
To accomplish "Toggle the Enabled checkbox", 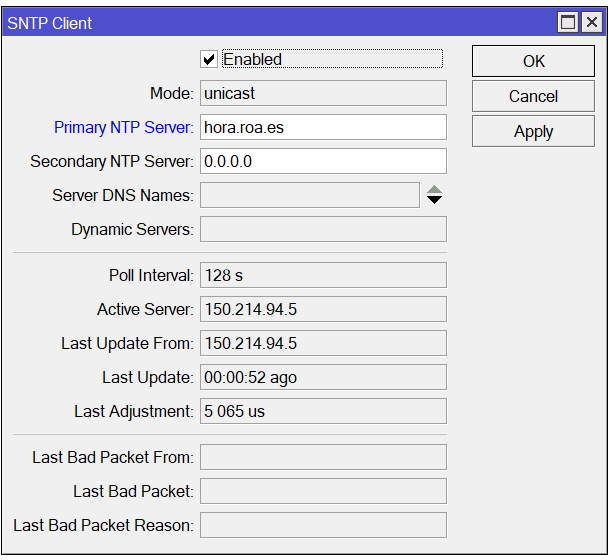I will tap(209, 60).
